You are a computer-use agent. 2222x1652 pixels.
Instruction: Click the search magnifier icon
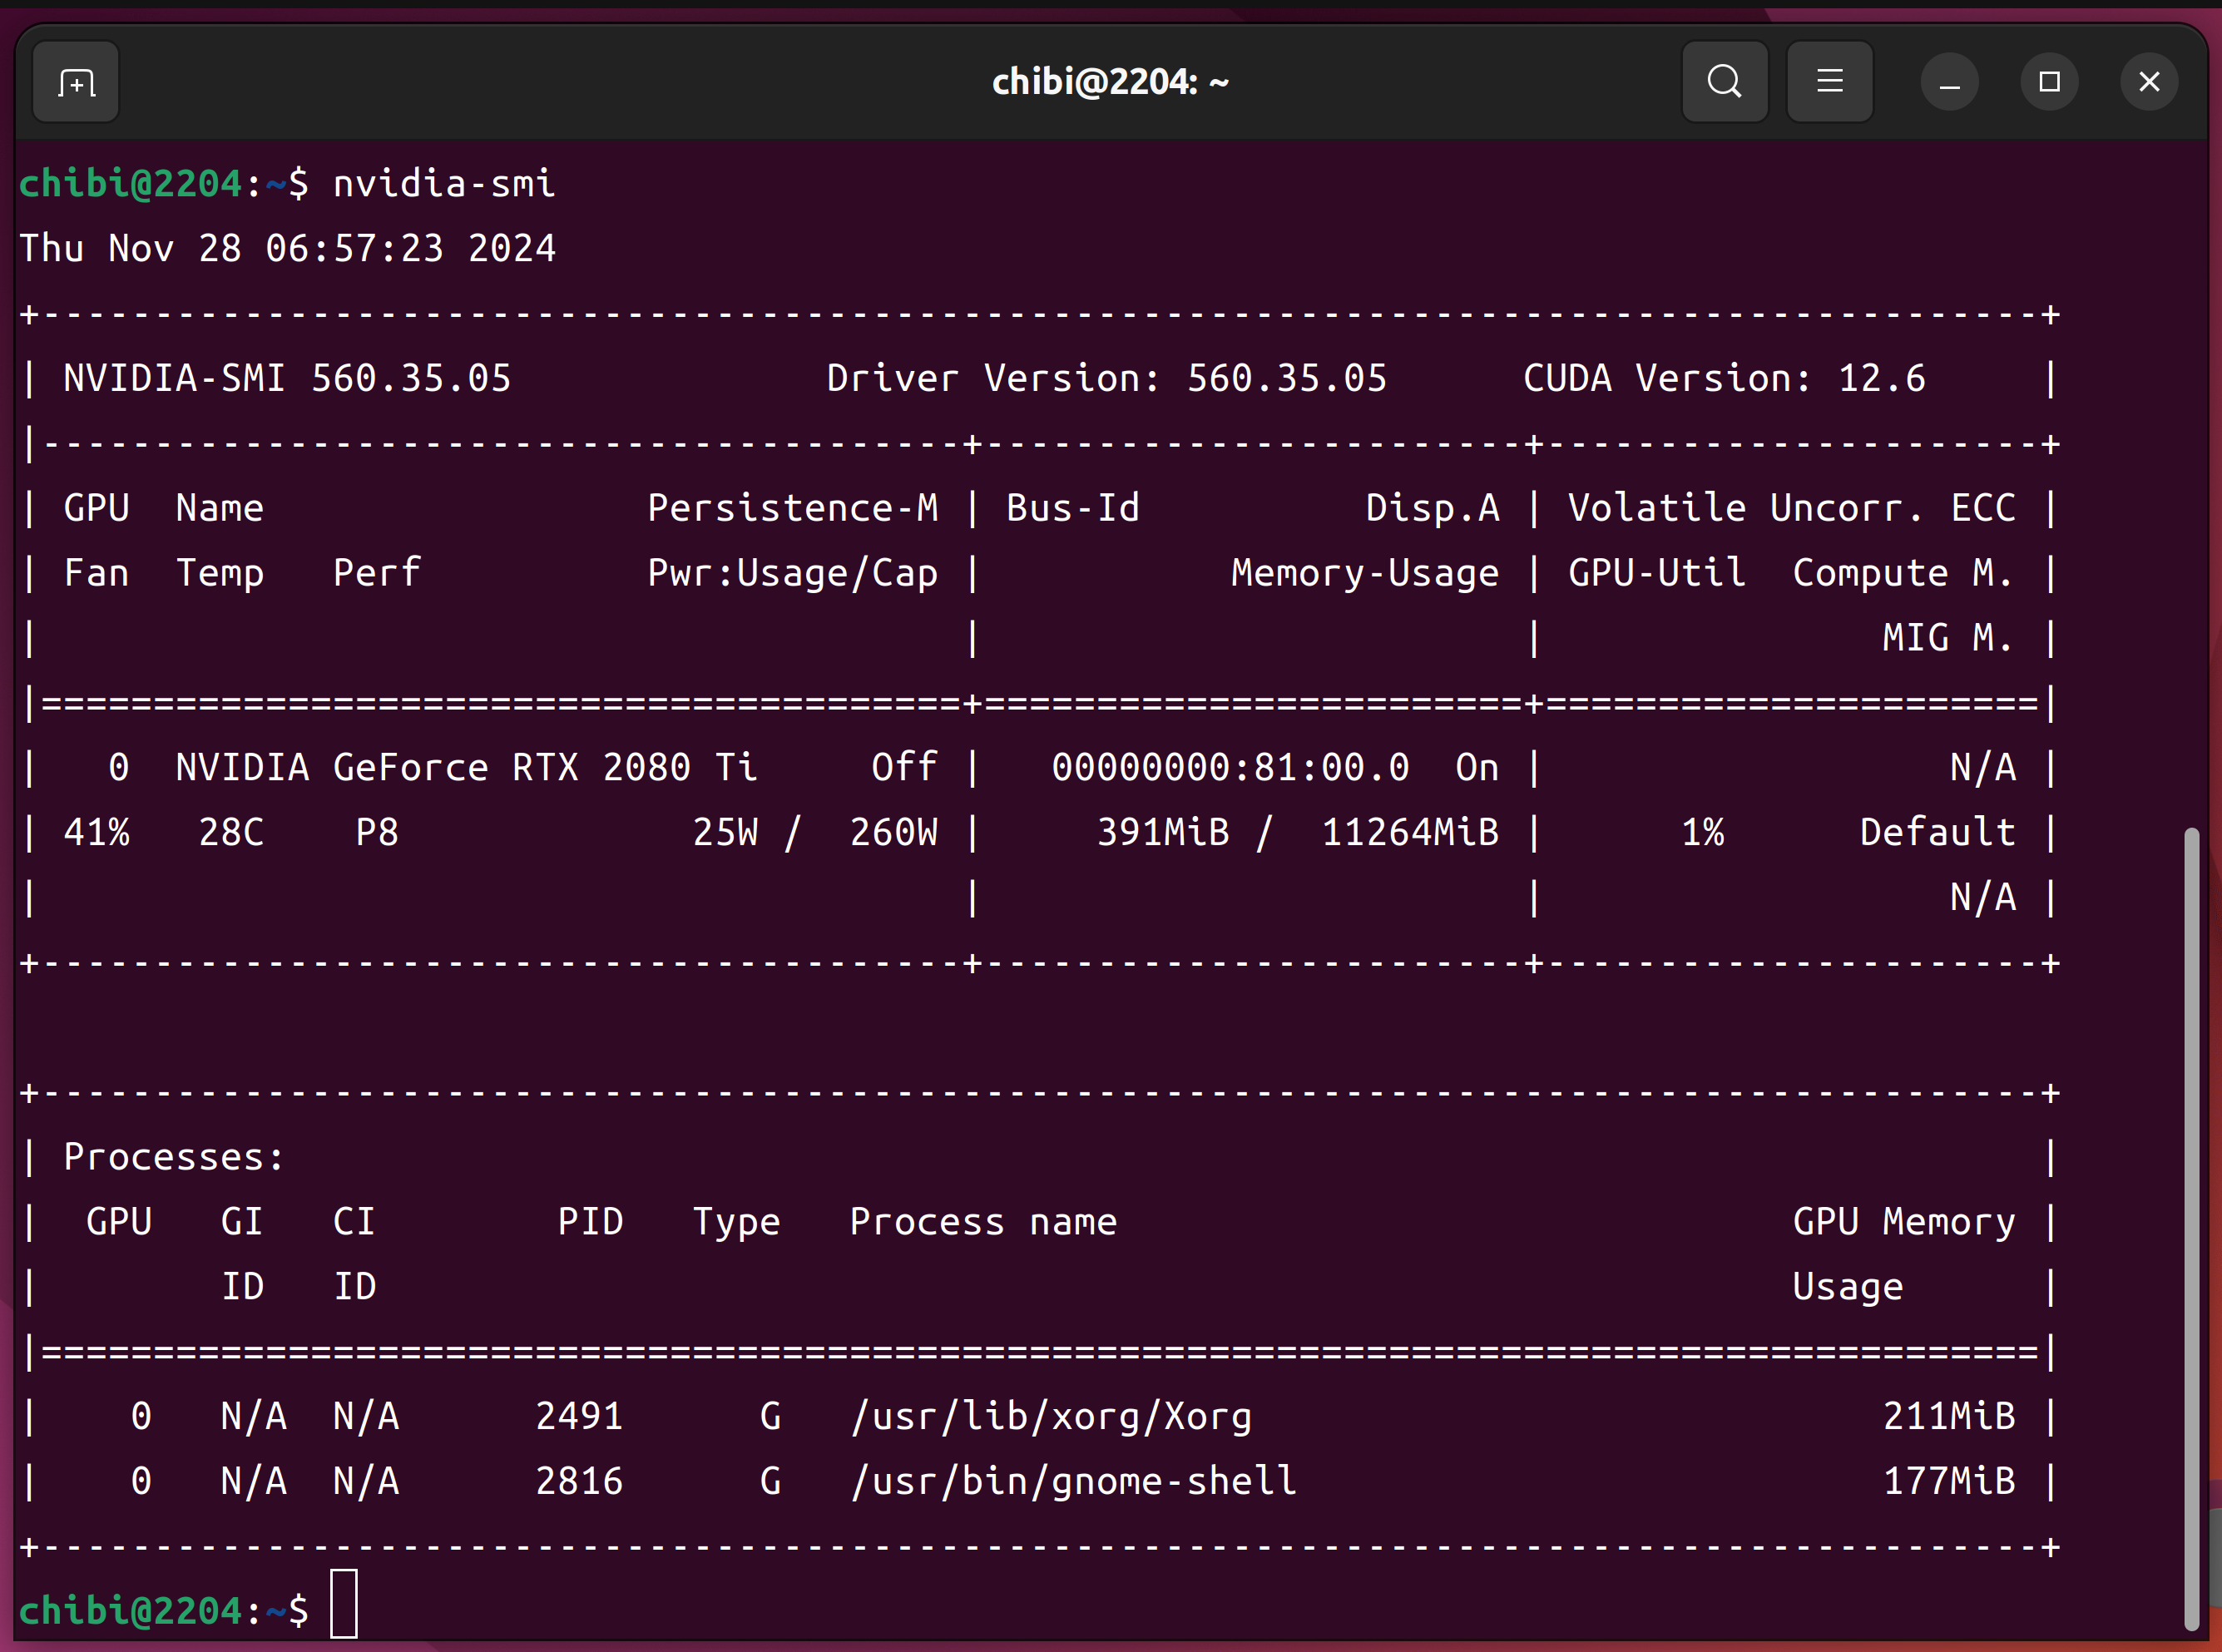(x=1724, y=82)
